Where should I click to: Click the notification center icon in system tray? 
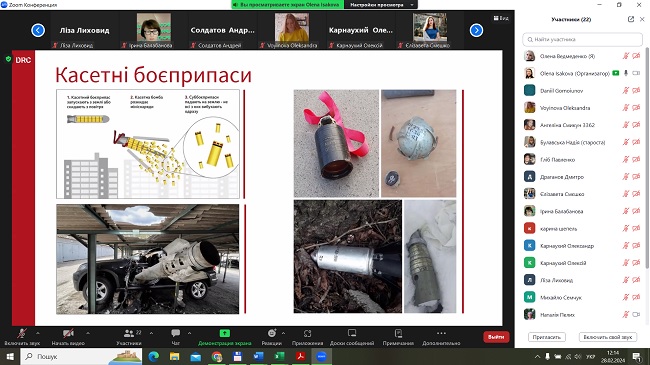coord(637,356)
